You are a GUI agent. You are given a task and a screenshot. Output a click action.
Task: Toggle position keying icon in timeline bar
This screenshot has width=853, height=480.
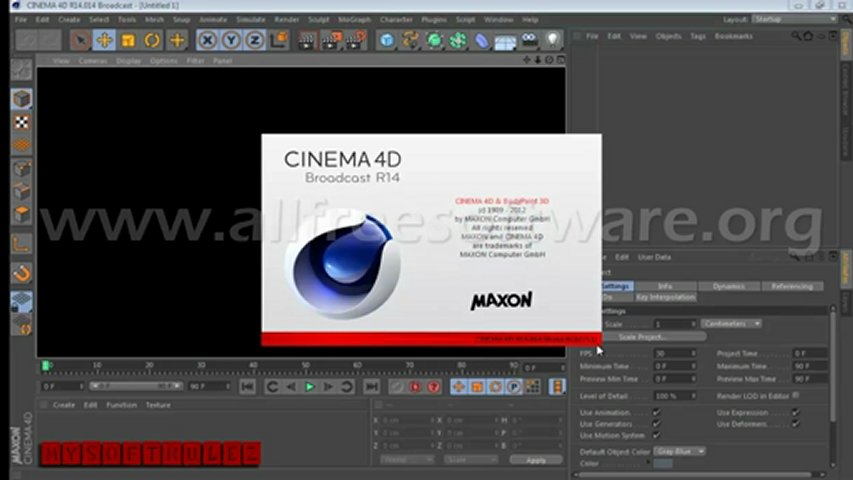click(459, 386)
